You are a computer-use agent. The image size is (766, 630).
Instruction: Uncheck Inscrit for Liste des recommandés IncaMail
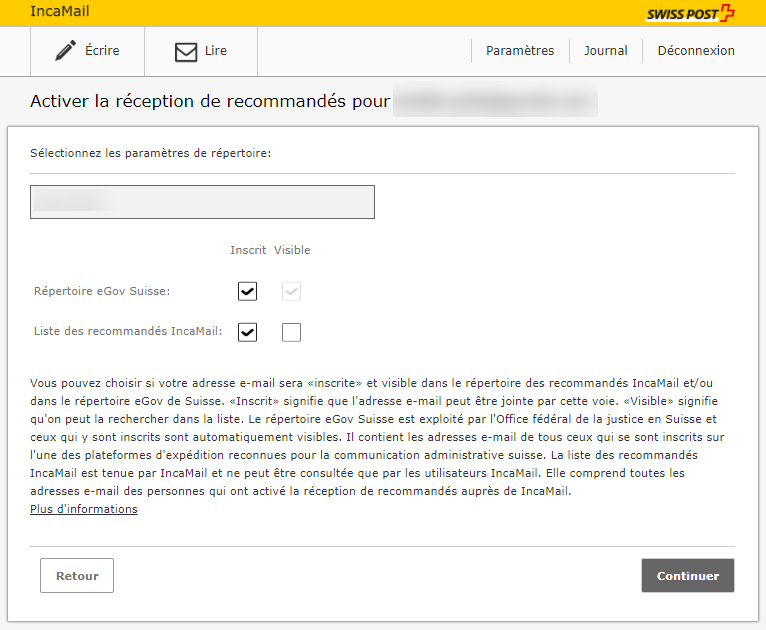(x=248, y=332)
